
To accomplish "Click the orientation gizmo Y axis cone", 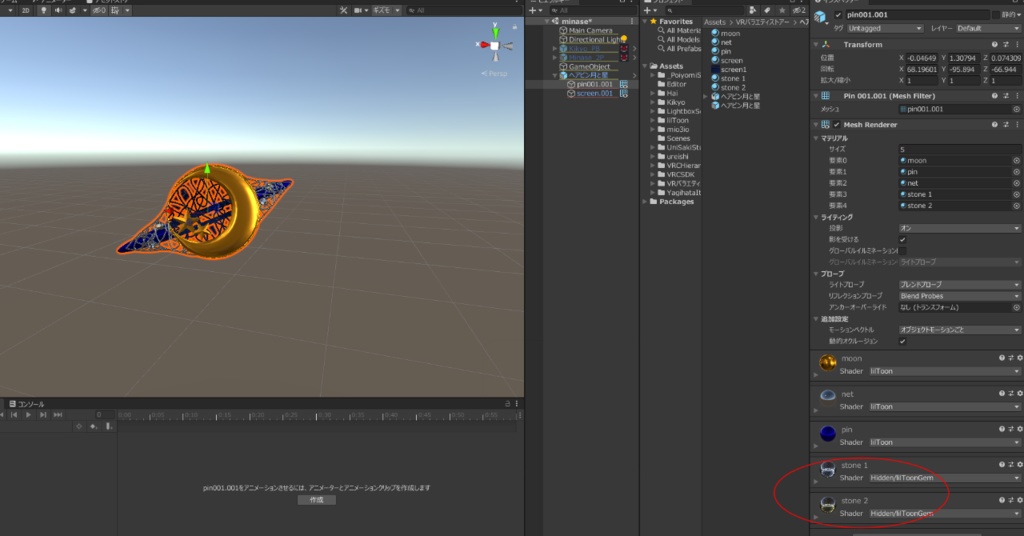I will tap(496, 31).
